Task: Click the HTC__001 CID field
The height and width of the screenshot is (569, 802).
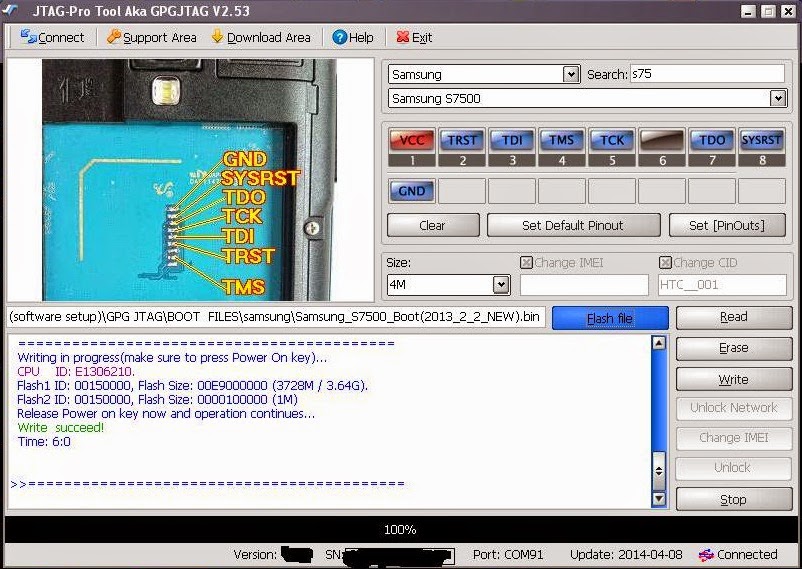Action: [x=722, y=285]
